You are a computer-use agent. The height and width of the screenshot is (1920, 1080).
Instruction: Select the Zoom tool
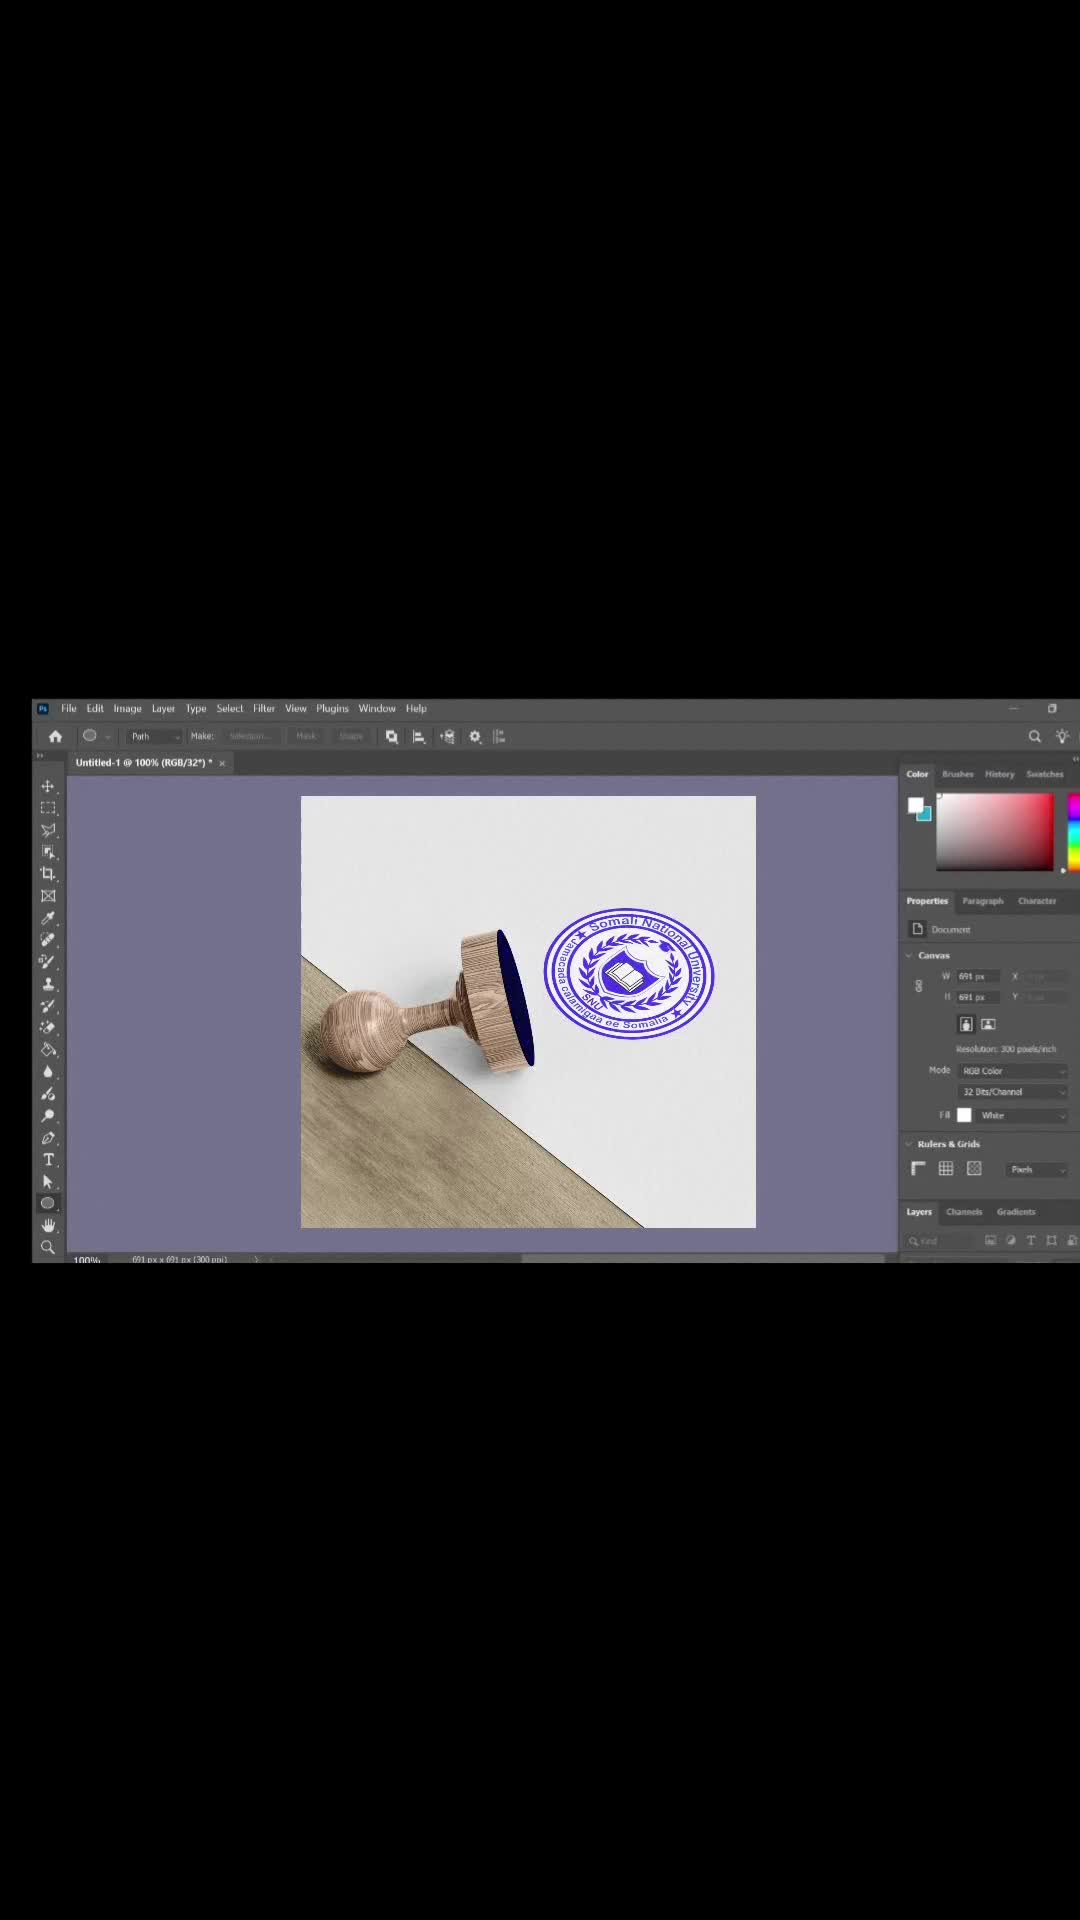47,1248
